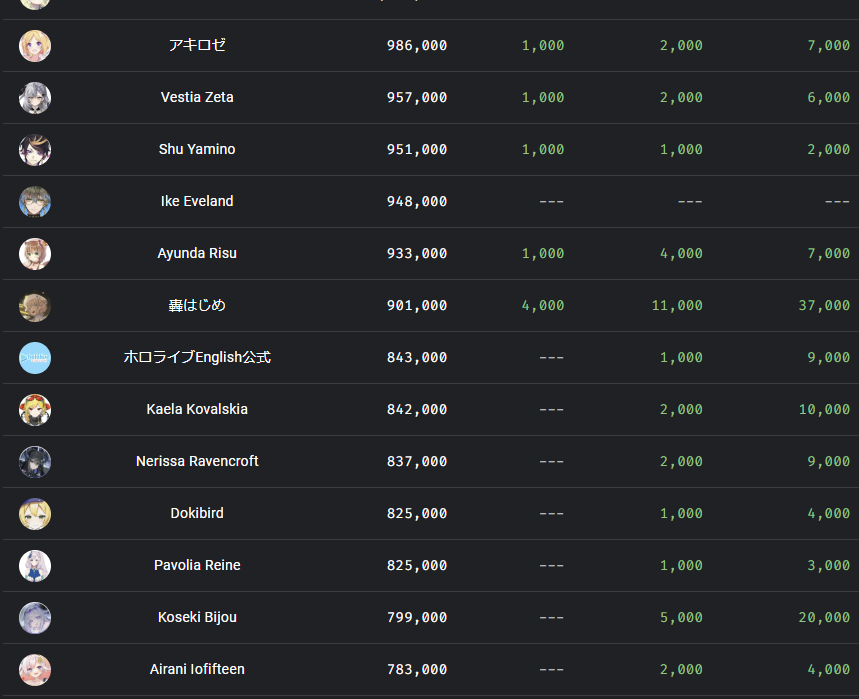Click the Shu Yamino name link
This screenshot has height=699, width=859.
click(x=197, y=150)
